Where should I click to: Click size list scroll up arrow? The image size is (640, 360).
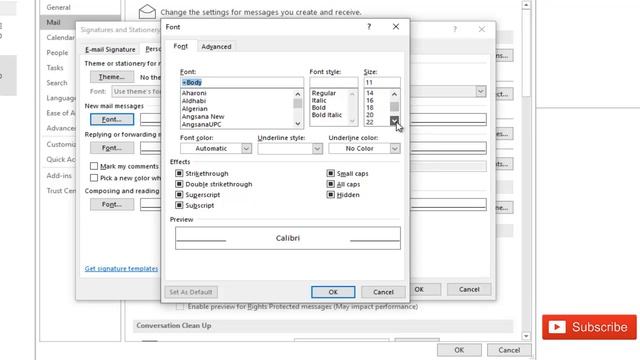[394, 94]
